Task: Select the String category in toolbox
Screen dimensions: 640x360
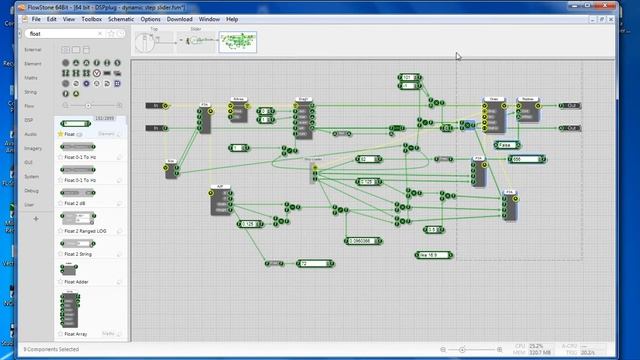Action: (x=31, y=92)
